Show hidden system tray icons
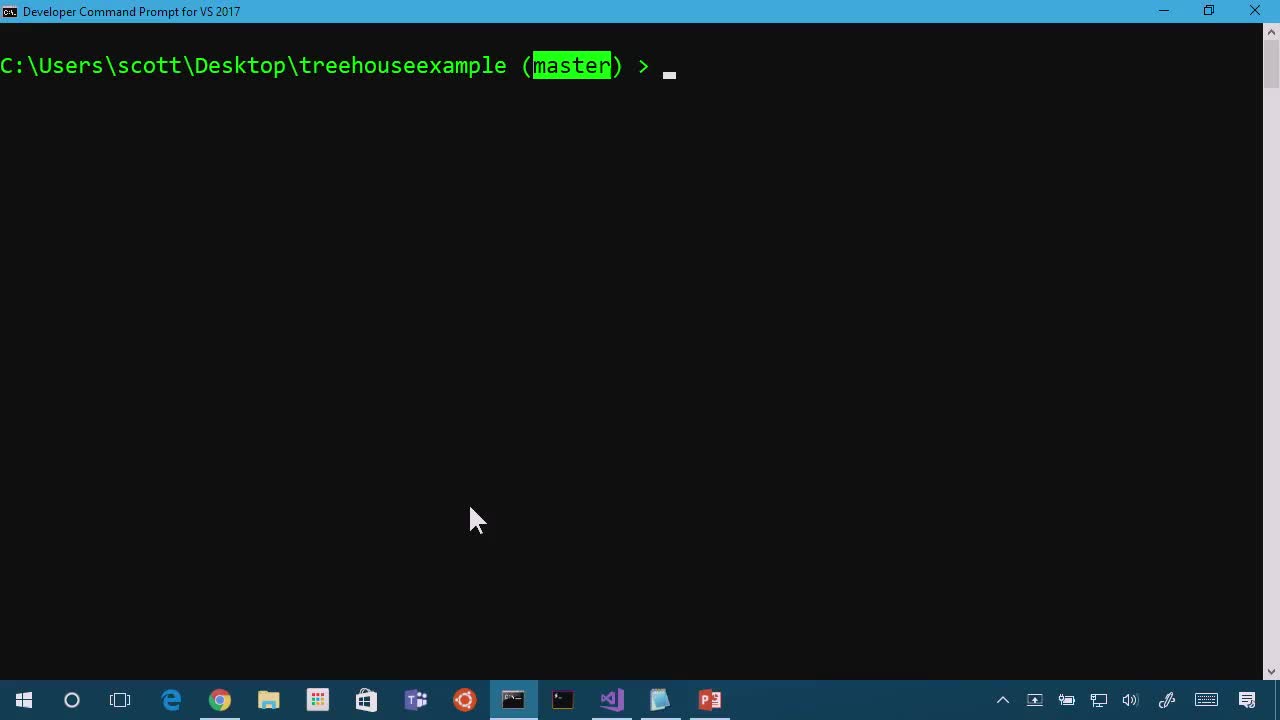1280x720 pixels. [x=1003, y=700]
